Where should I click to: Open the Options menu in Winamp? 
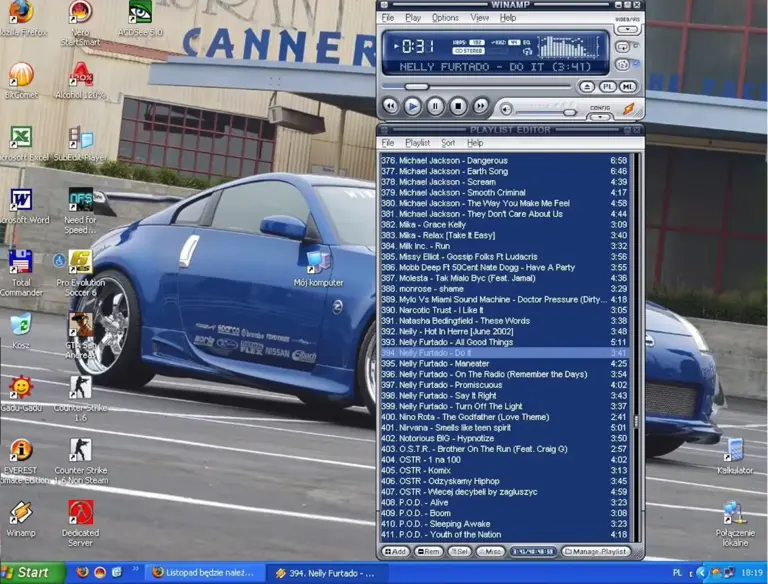click(445, 18)
